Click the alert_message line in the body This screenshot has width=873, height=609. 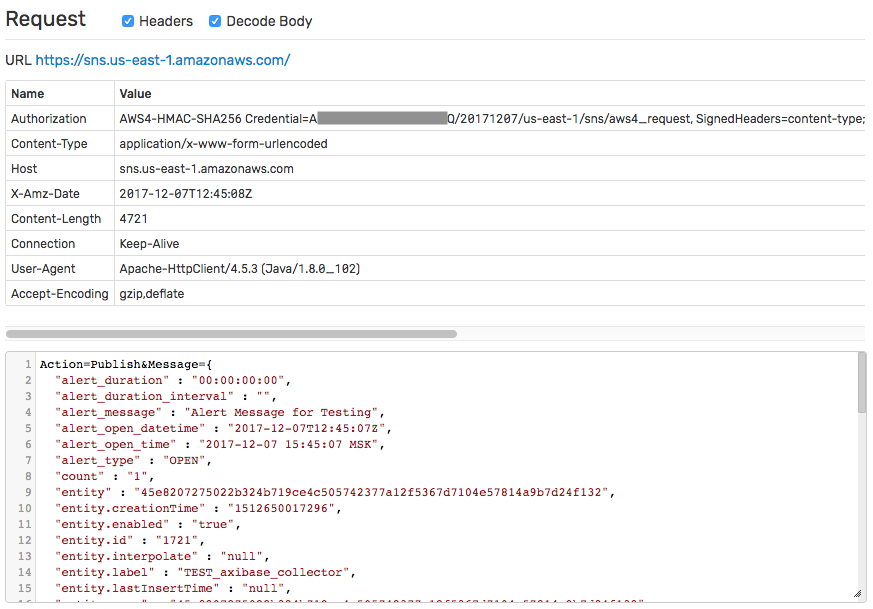point(219,412)
